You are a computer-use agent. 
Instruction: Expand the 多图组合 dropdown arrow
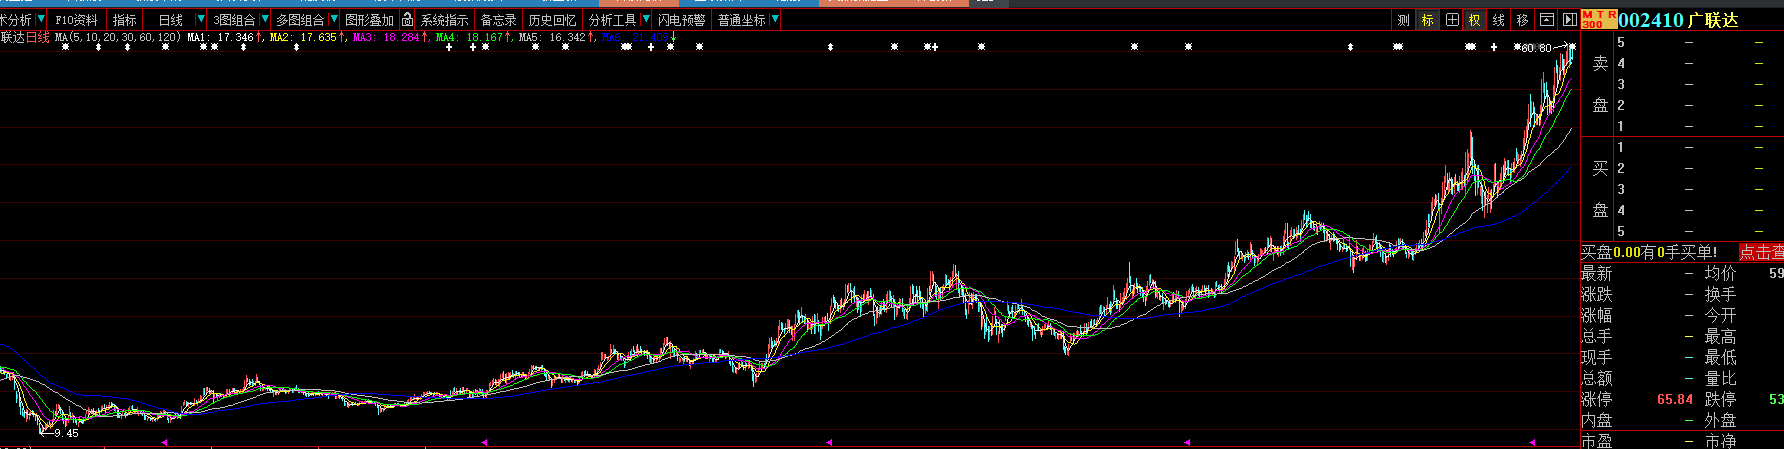(333, 20)
